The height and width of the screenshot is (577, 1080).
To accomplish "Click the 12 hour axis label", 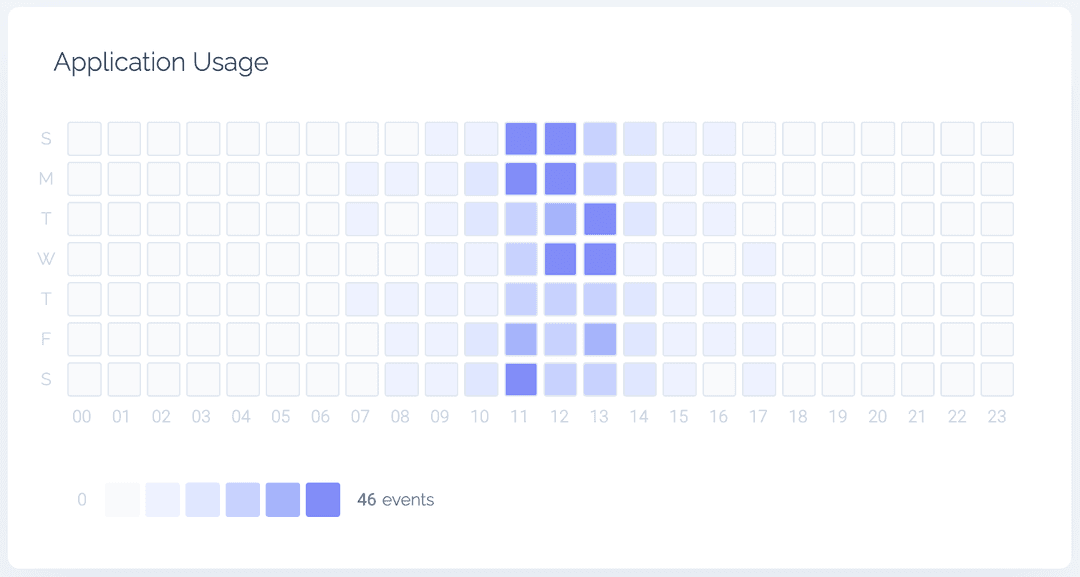I will coord(559,417).
